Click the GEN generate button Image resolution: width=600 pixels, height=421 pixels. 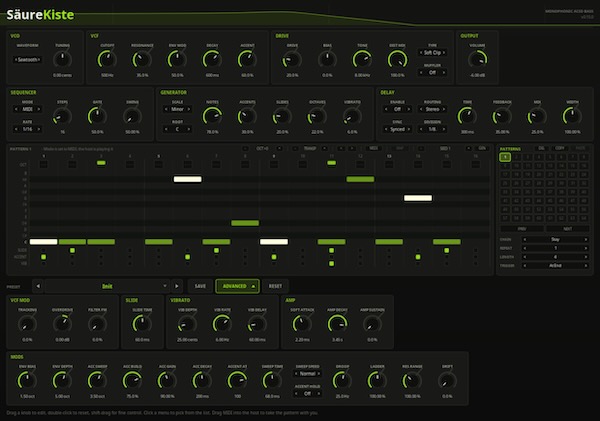click(x=482, y=148)
